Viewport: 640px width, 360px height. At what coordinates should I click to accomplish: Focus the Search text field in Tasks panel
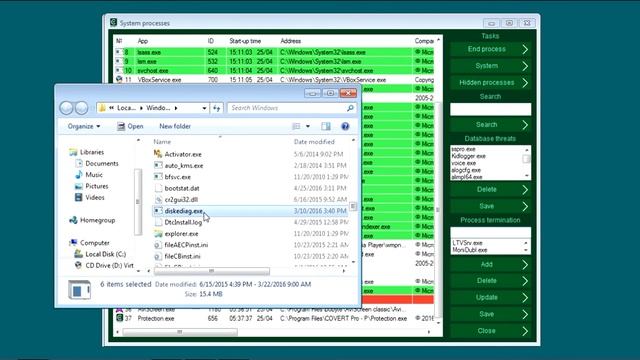[490, 109]
